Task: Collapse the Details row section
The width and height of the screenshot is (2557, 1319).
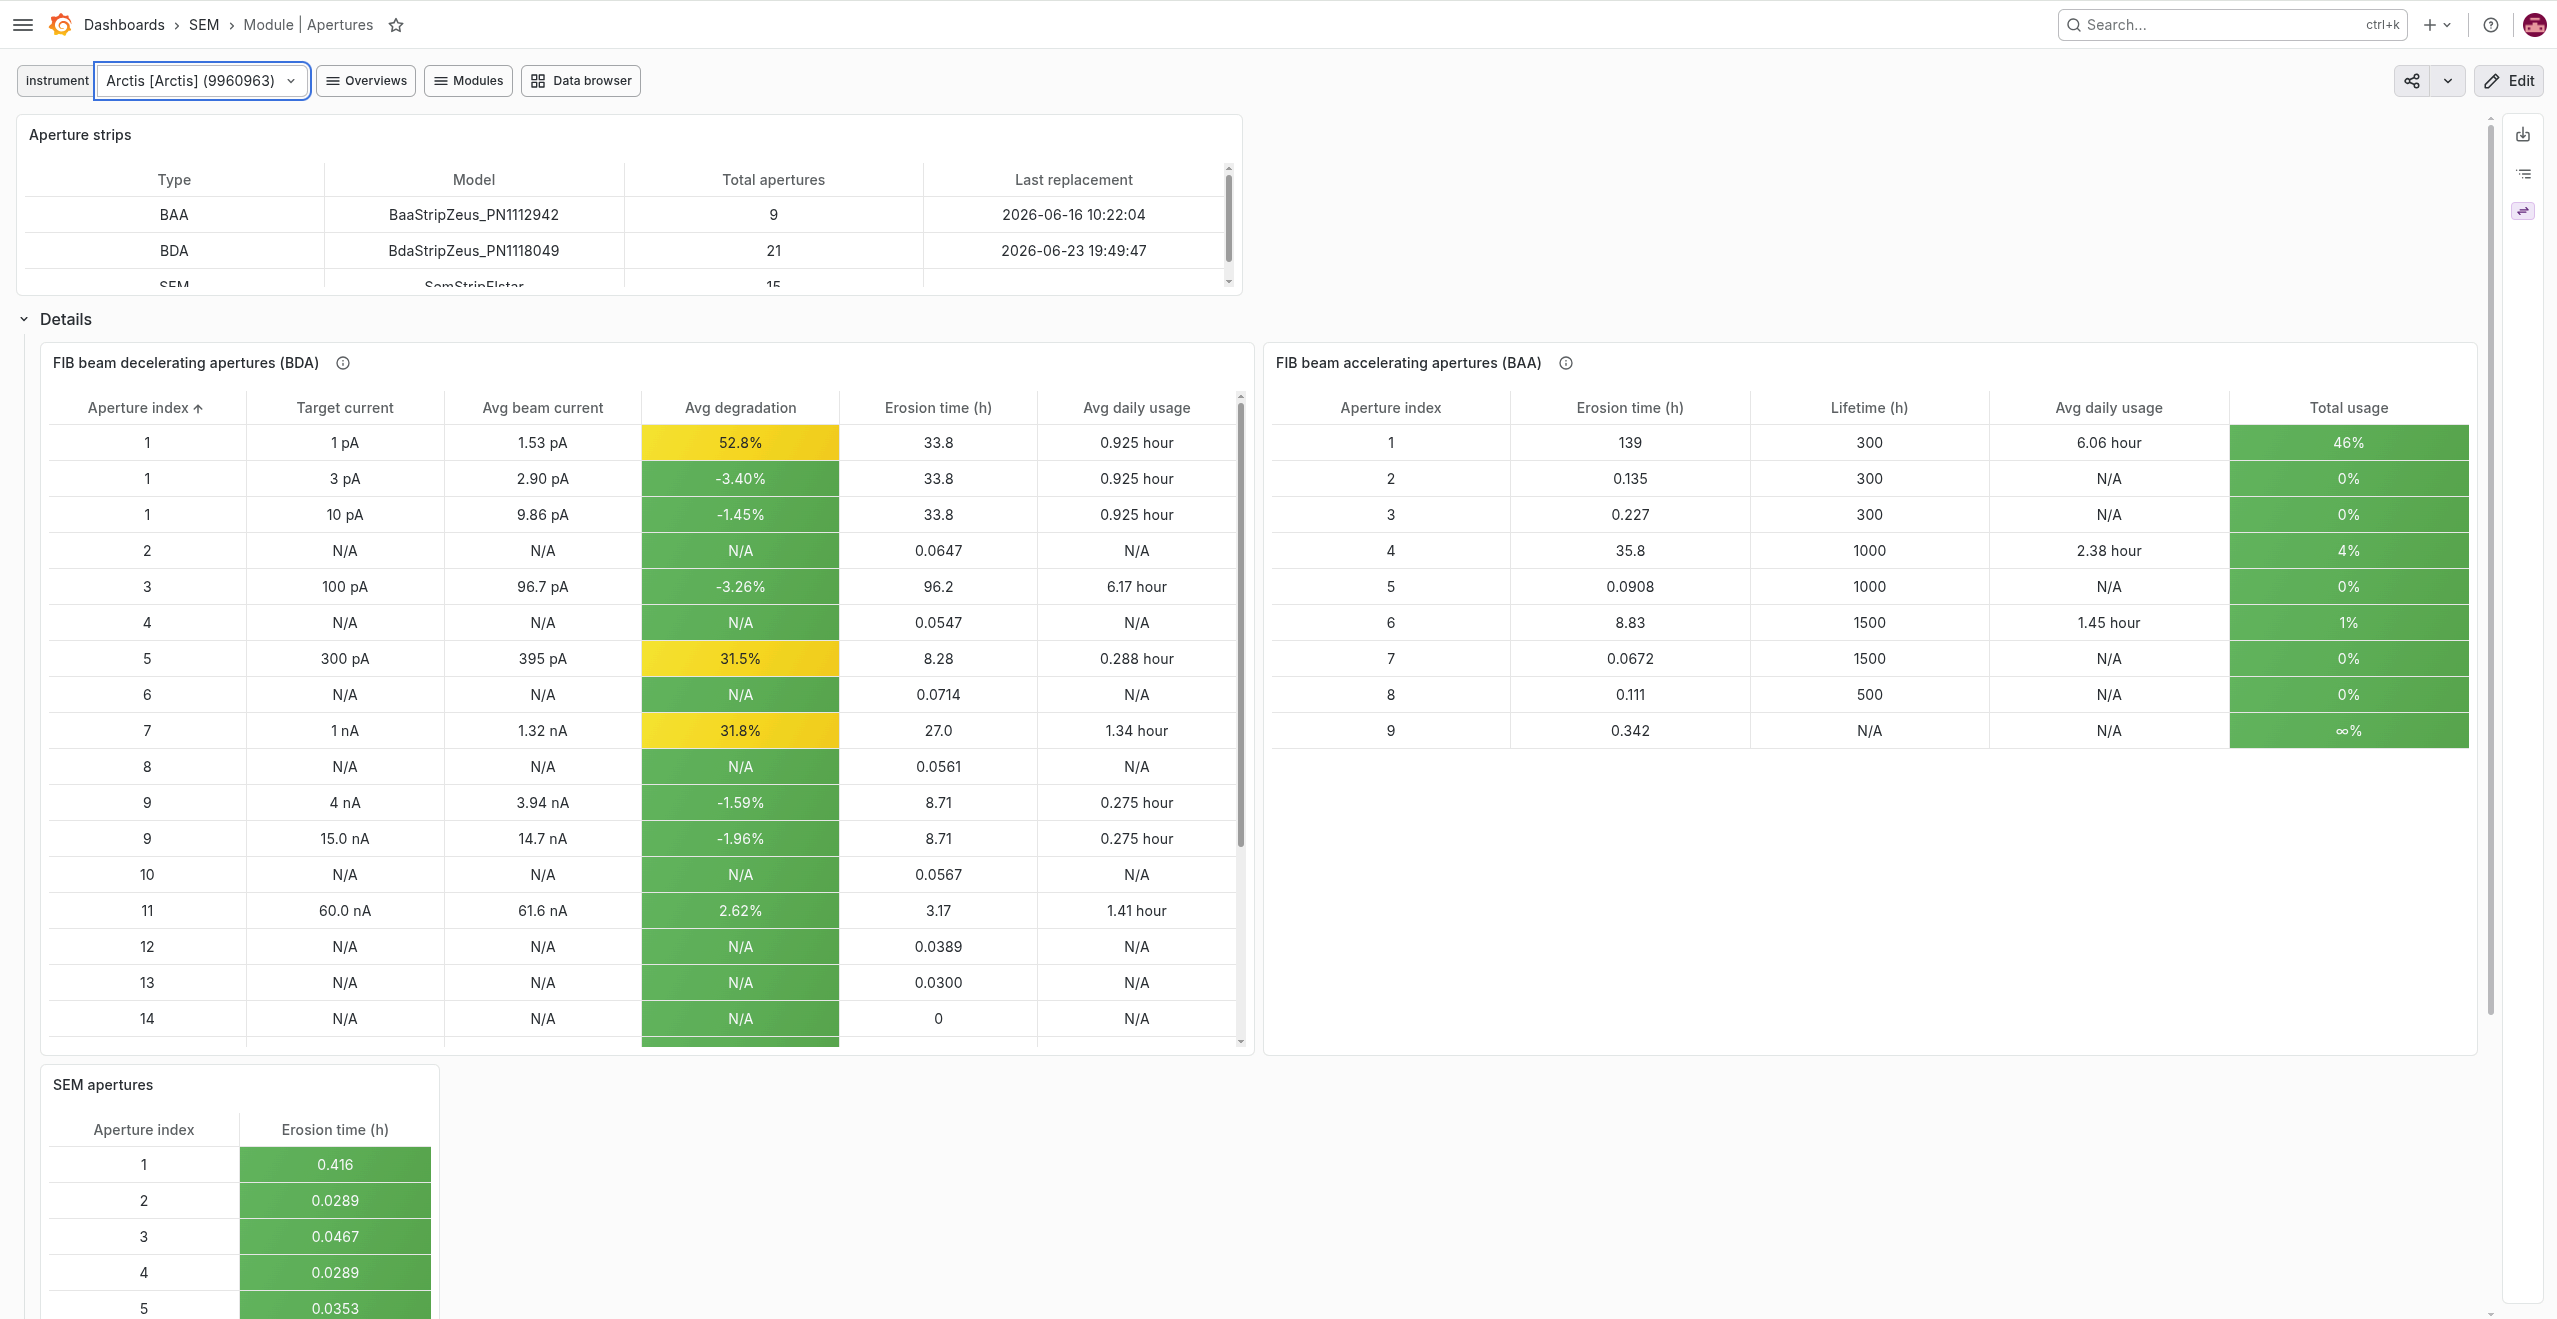Action: [24, 320]
